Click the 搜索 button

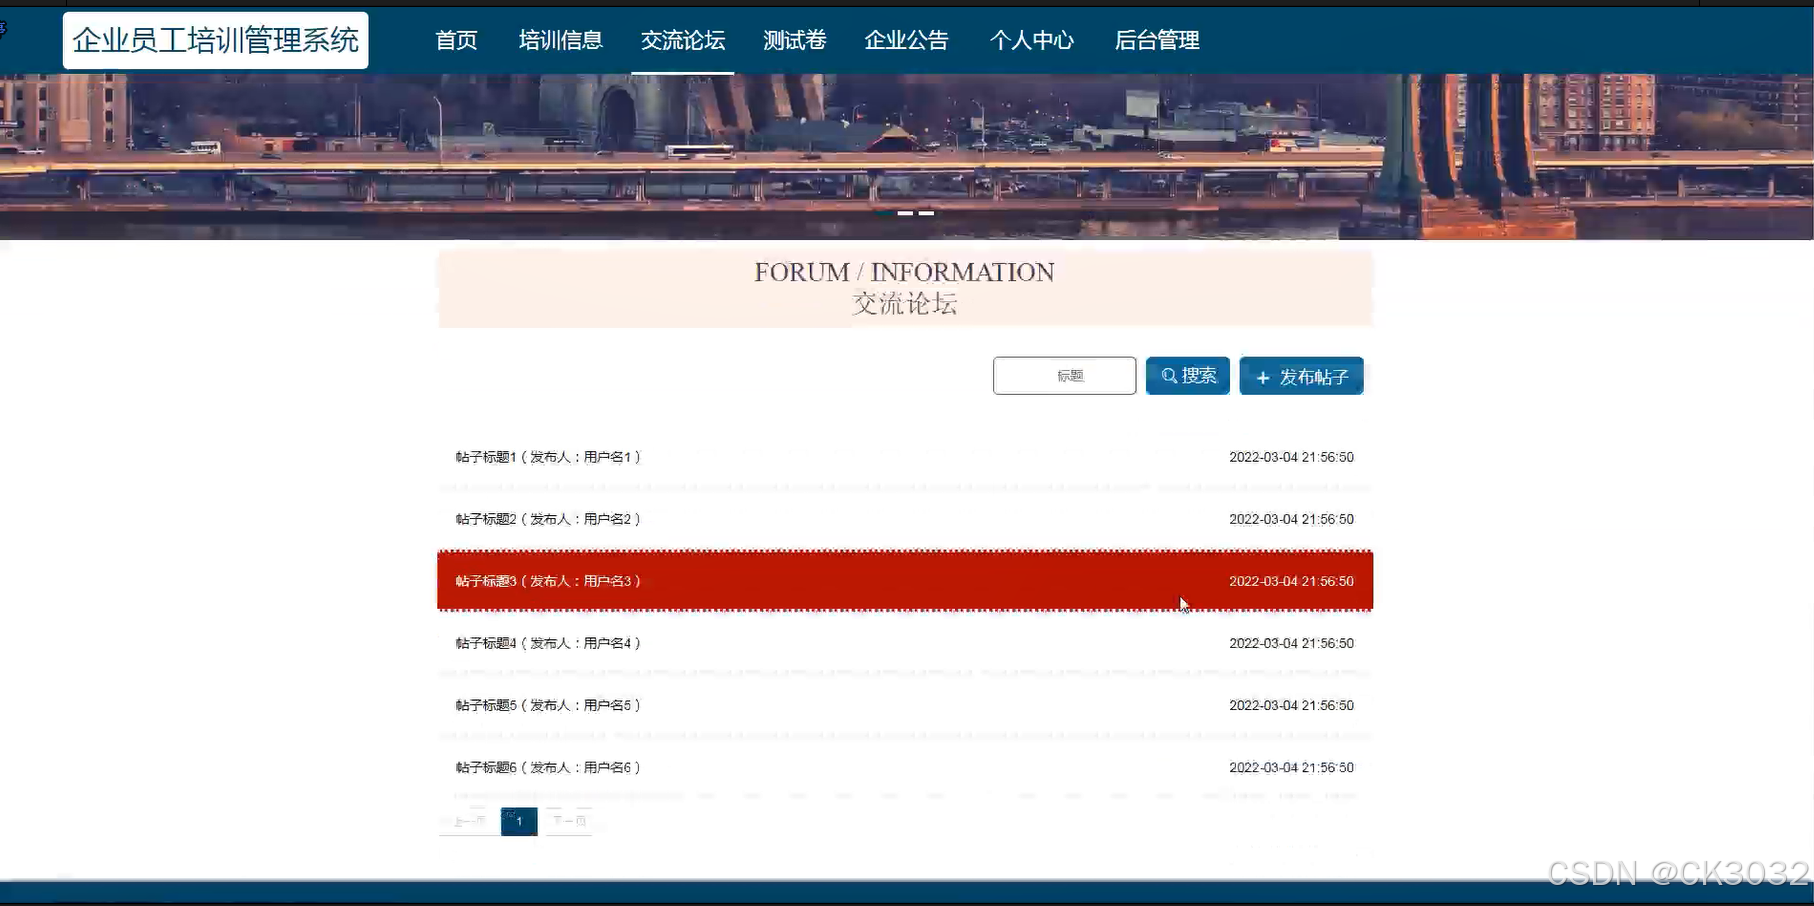point(1187,375)
